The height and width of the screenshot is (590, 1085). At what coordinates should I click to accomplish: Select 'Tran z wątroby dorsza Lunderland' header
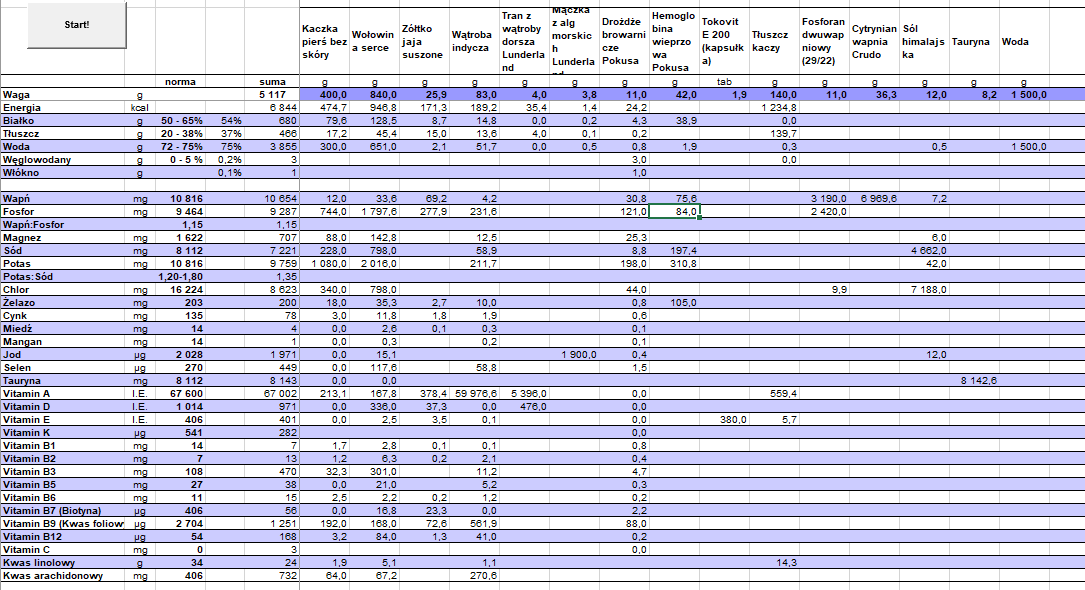pyautogui.click(x=524, y=42)
